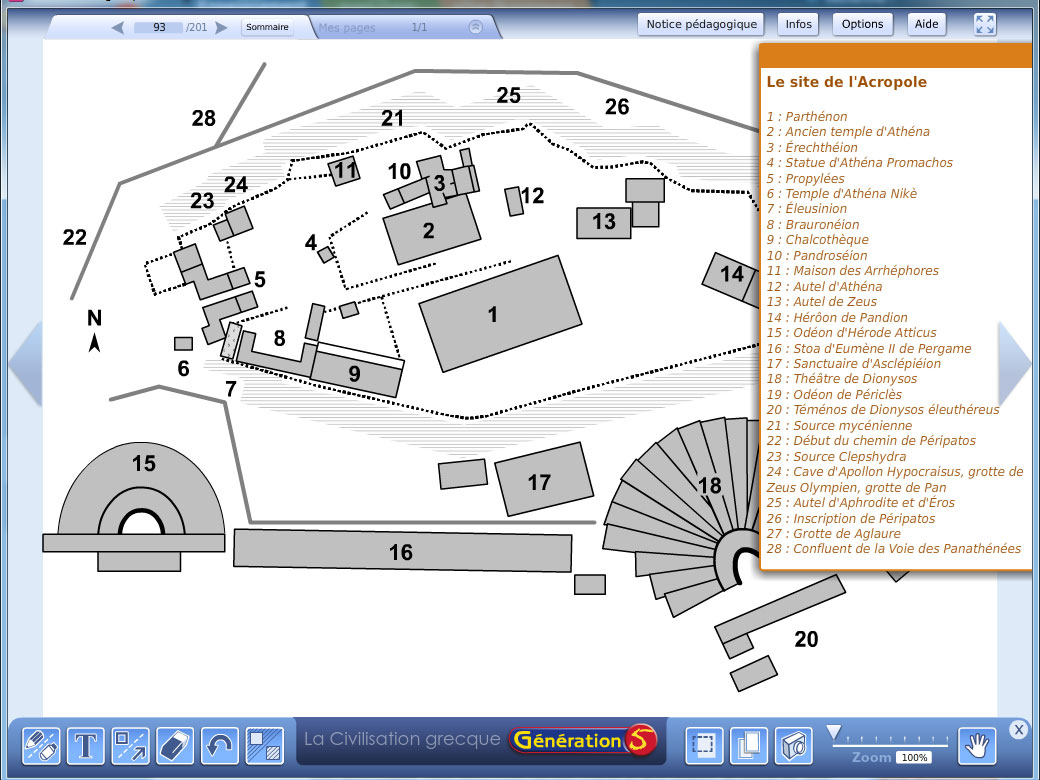Expand the Mes pages tab options
Viewport: 1040px width, 780px height.
pos(476,28)
